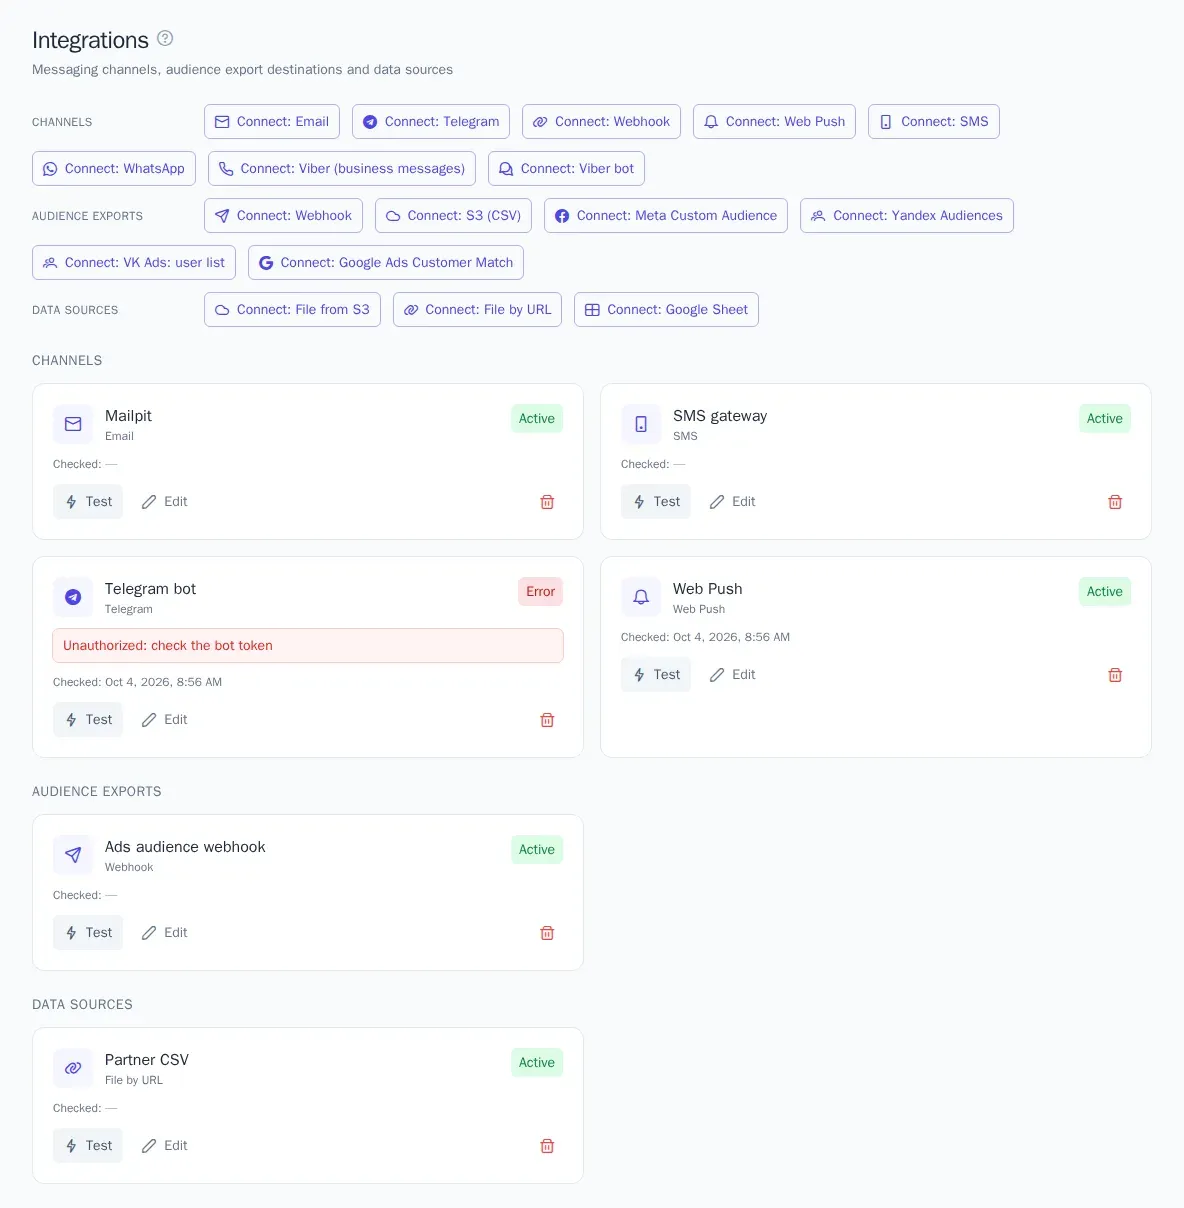Viewport: 1184px width, 1208px height.
Task: Connect File from S3 data source
Action: (292, 310)
